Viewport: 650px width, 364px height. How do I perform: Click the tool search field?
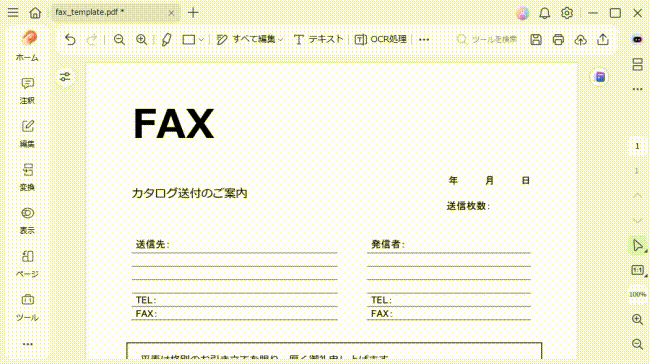pos(487,39)
